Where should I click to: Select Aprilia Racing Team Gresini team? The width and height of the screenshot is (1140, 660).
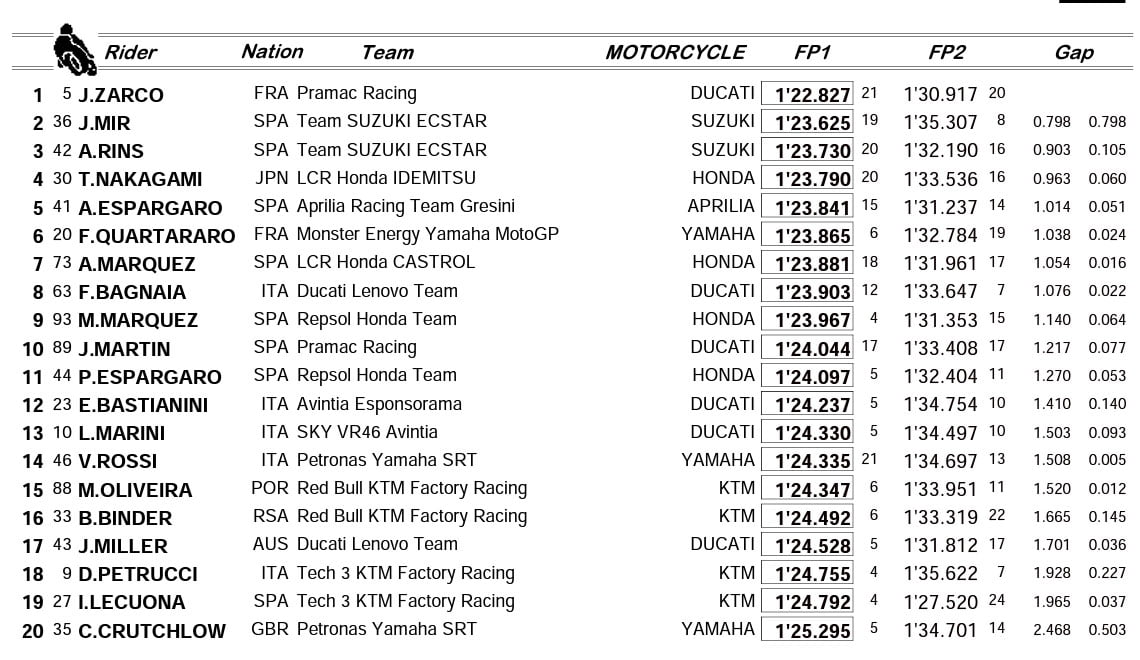pyautogui.click(x=405, y=206)
